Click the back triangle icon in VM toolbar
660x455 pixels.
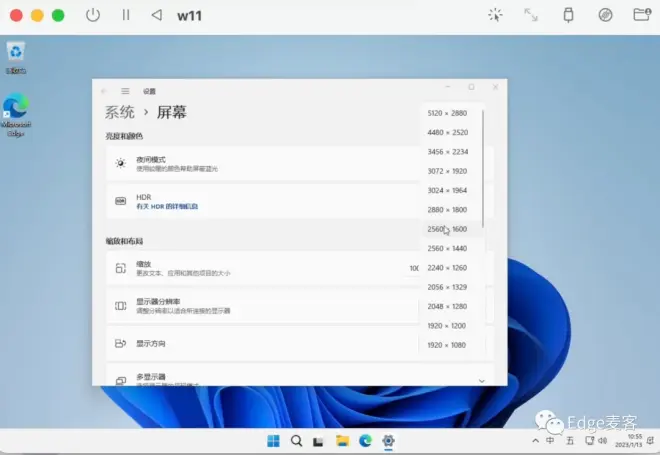coord(157,16)
